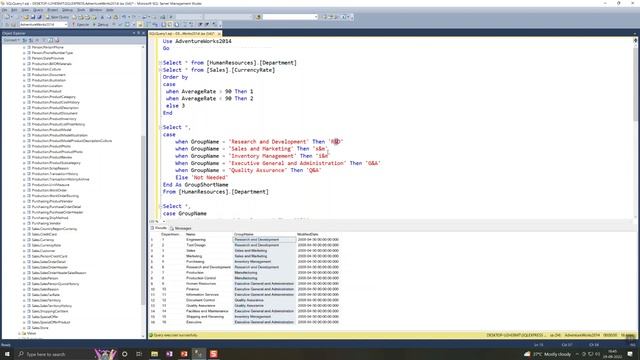The image size is (640, 360).
Task: Select Production.WorkOrder table in tree
Action: coord(49,190)
